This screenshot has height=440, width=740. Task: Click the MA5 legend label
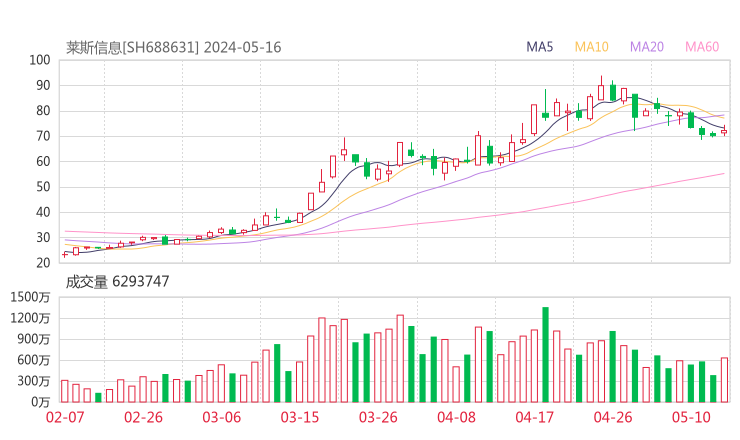click(x=539, y=47)
